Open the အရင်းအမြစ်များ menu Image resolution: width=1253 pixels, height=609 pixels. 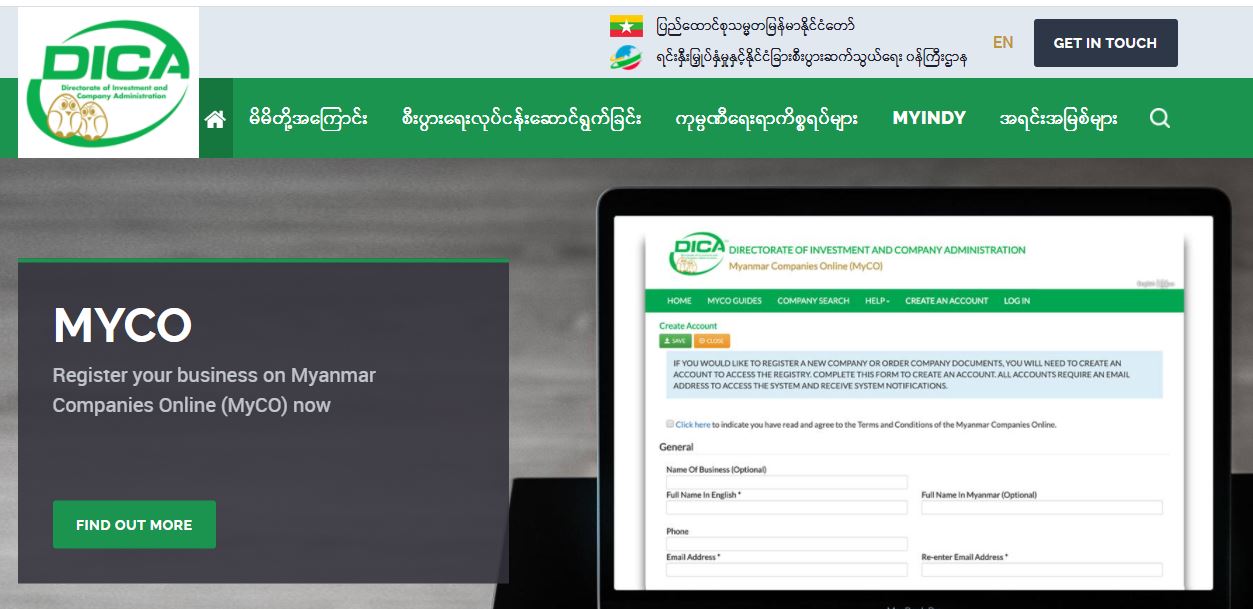click(1058, 118)
